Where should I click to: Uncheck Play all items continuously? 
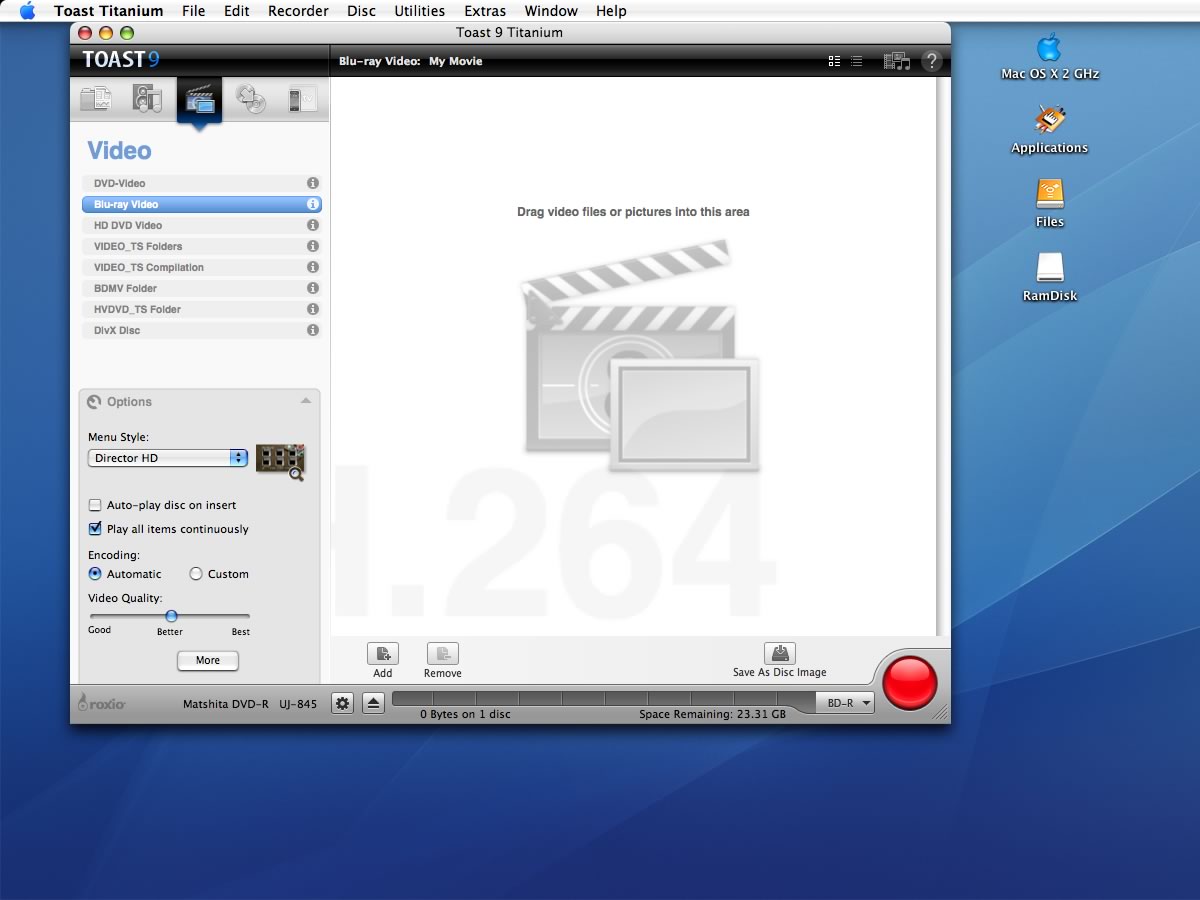pyautogui.click(x=95, y=529)
